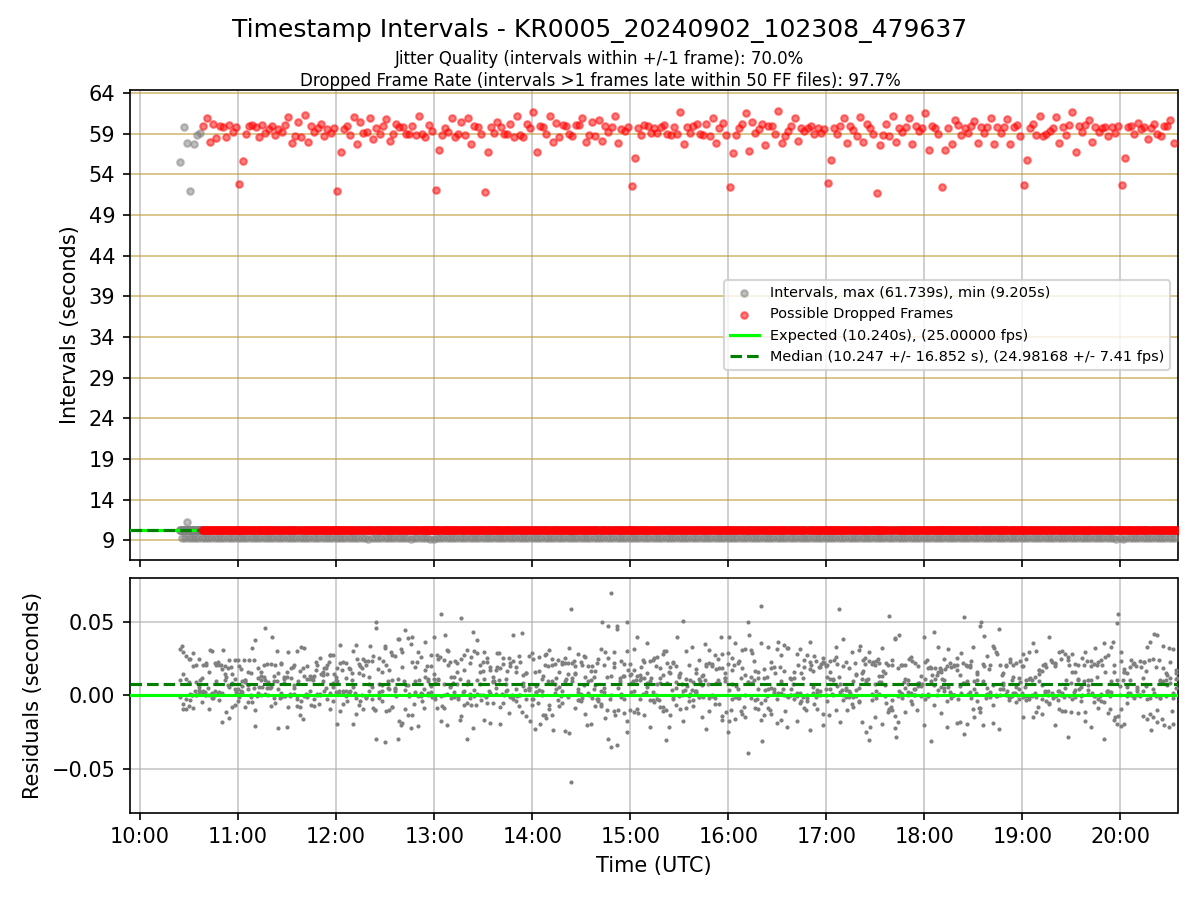
Task: Click the gray marker icon for 'Intervals' in the legend
Action: 743,293
